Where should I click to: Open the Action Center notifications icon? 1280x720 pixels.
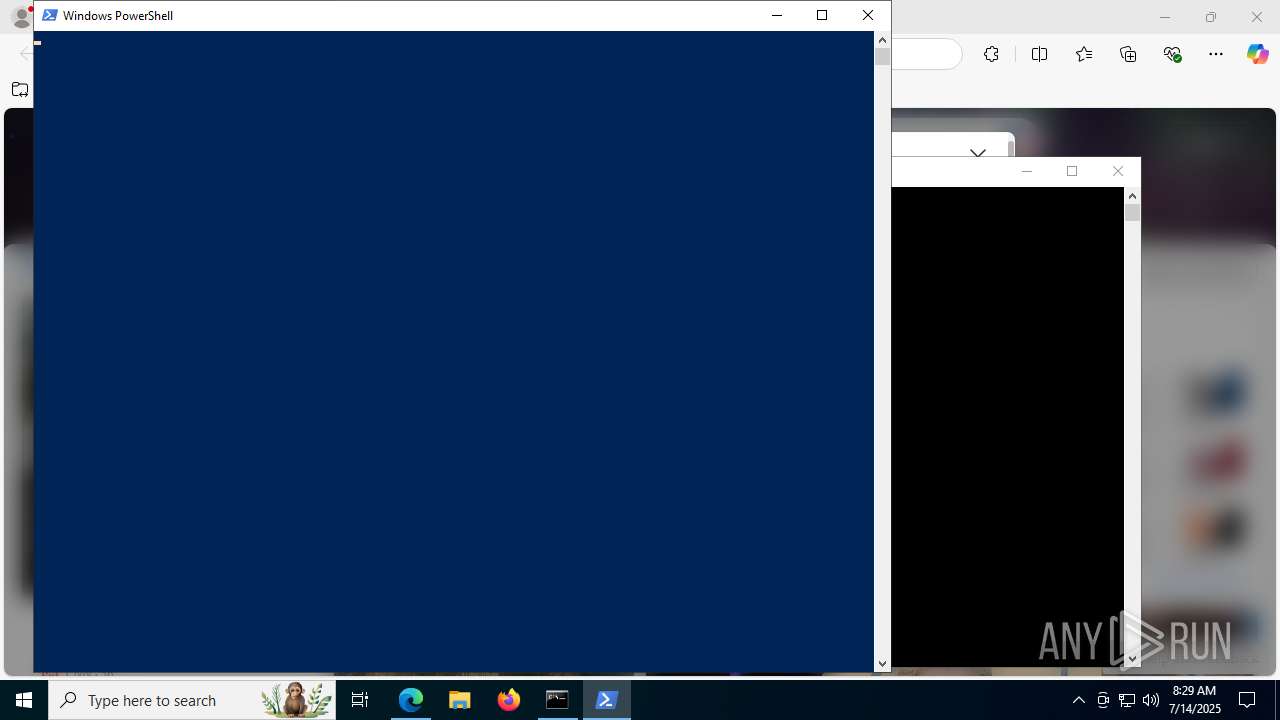(x=1247, y=700)
